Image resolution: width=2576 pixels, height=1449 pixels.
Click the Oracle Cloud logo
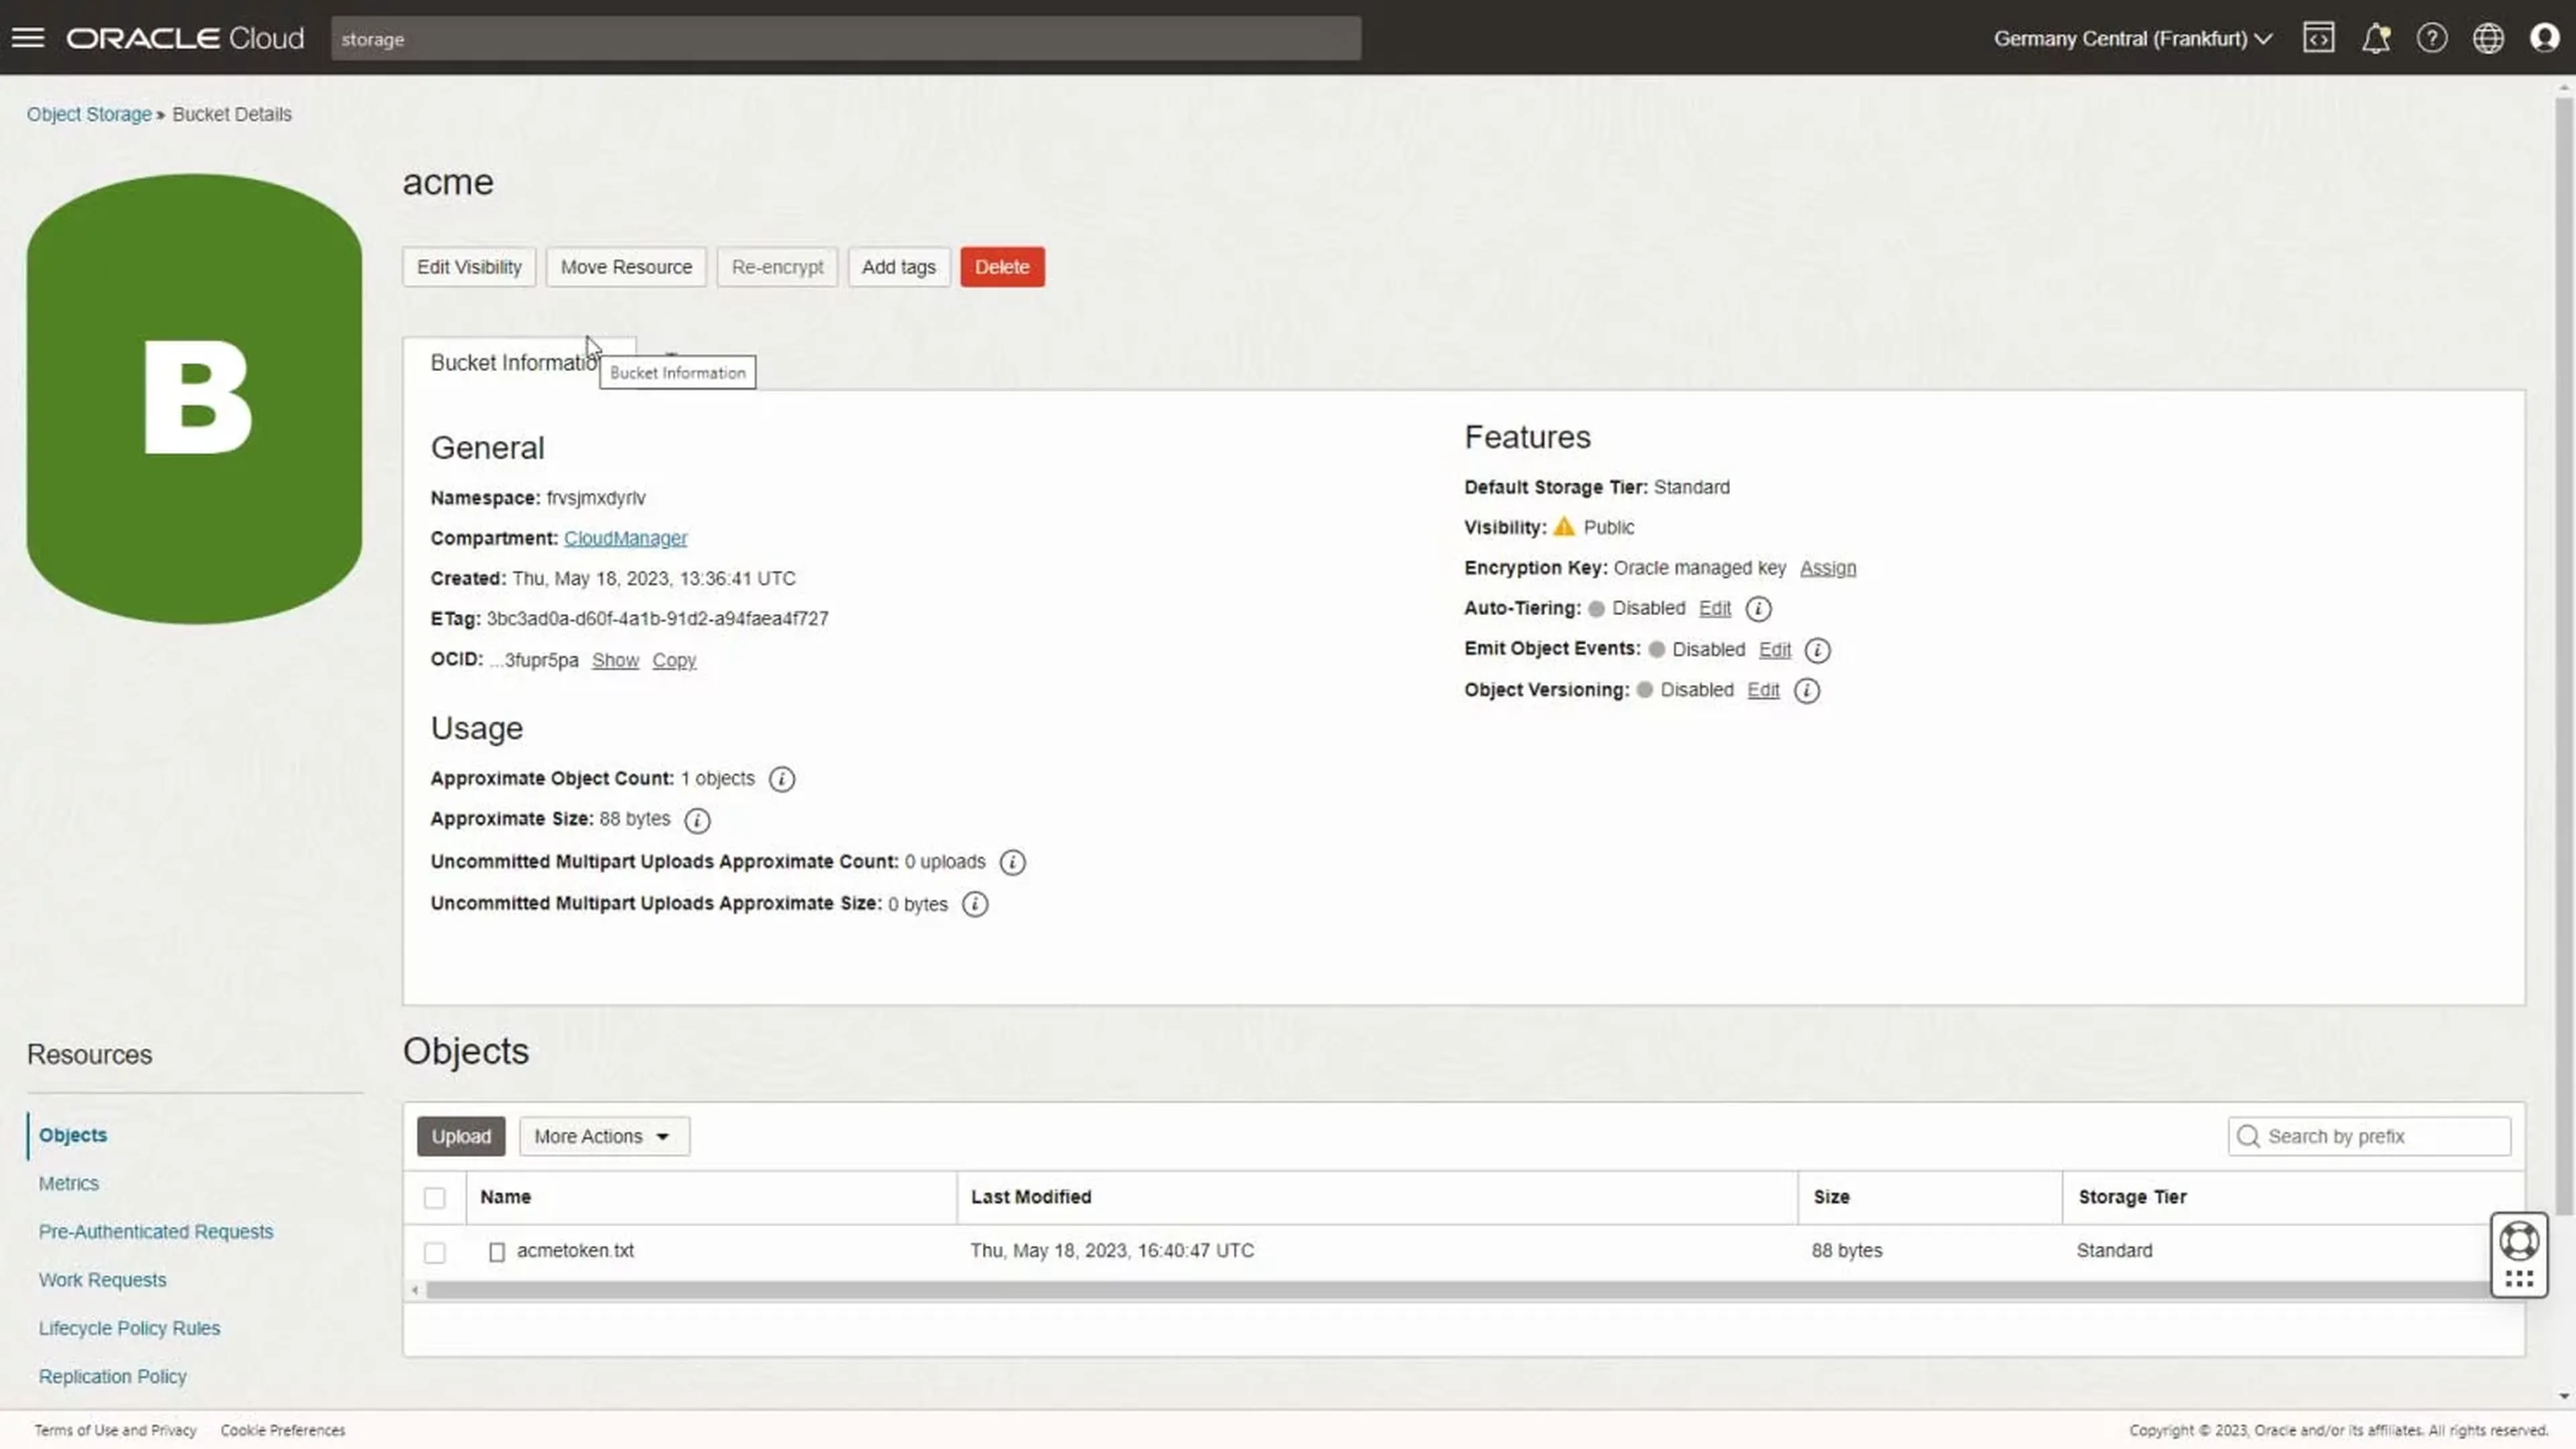click(x=185, y=38)
